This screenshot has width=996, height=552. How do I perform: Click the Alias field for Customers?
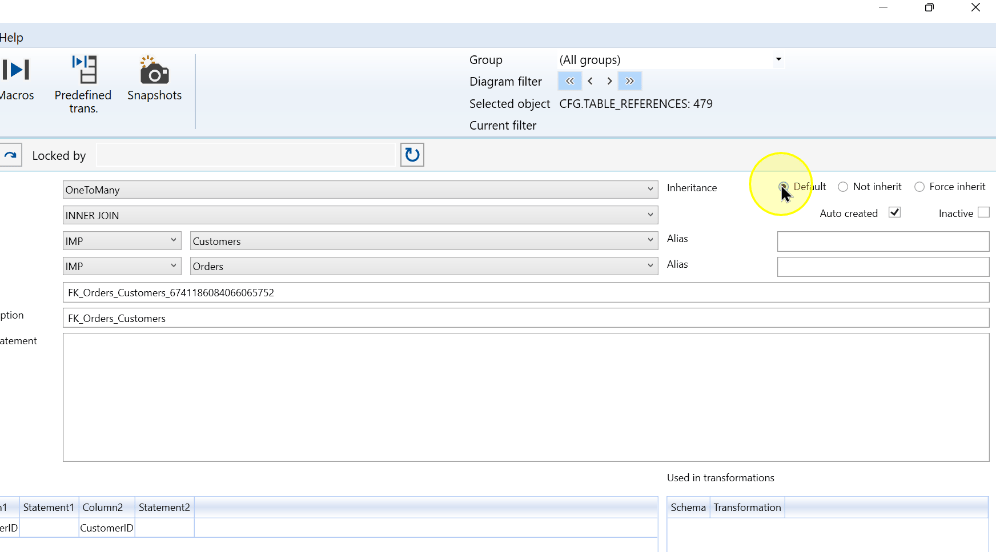click(x=883, y=241)
